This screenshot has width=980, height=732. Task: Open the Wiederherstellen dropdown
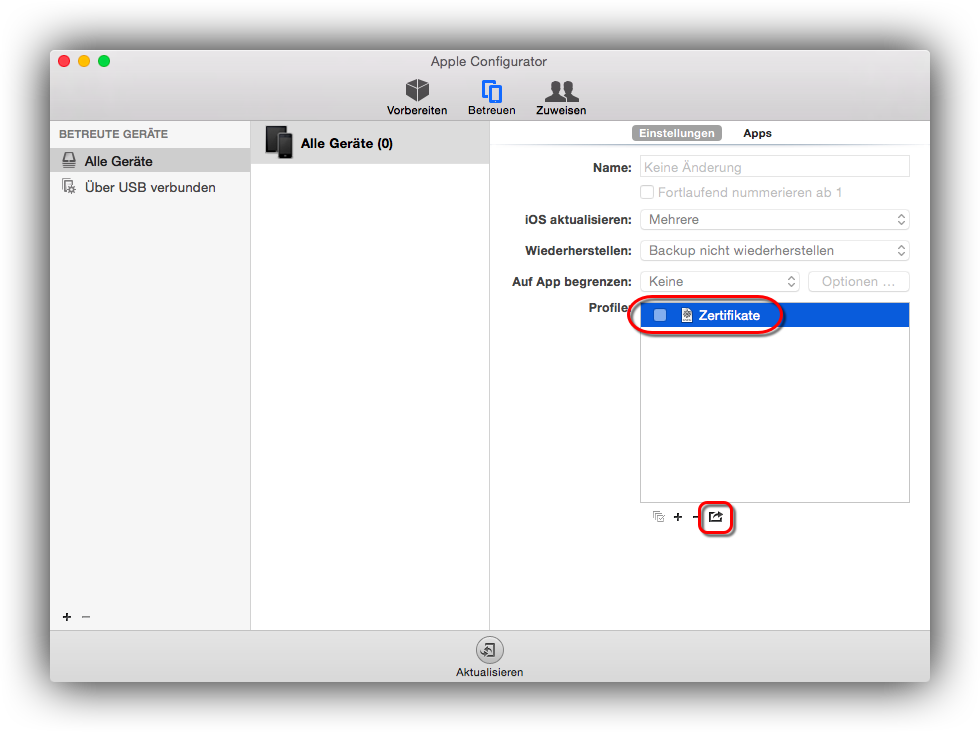point(774,251)
